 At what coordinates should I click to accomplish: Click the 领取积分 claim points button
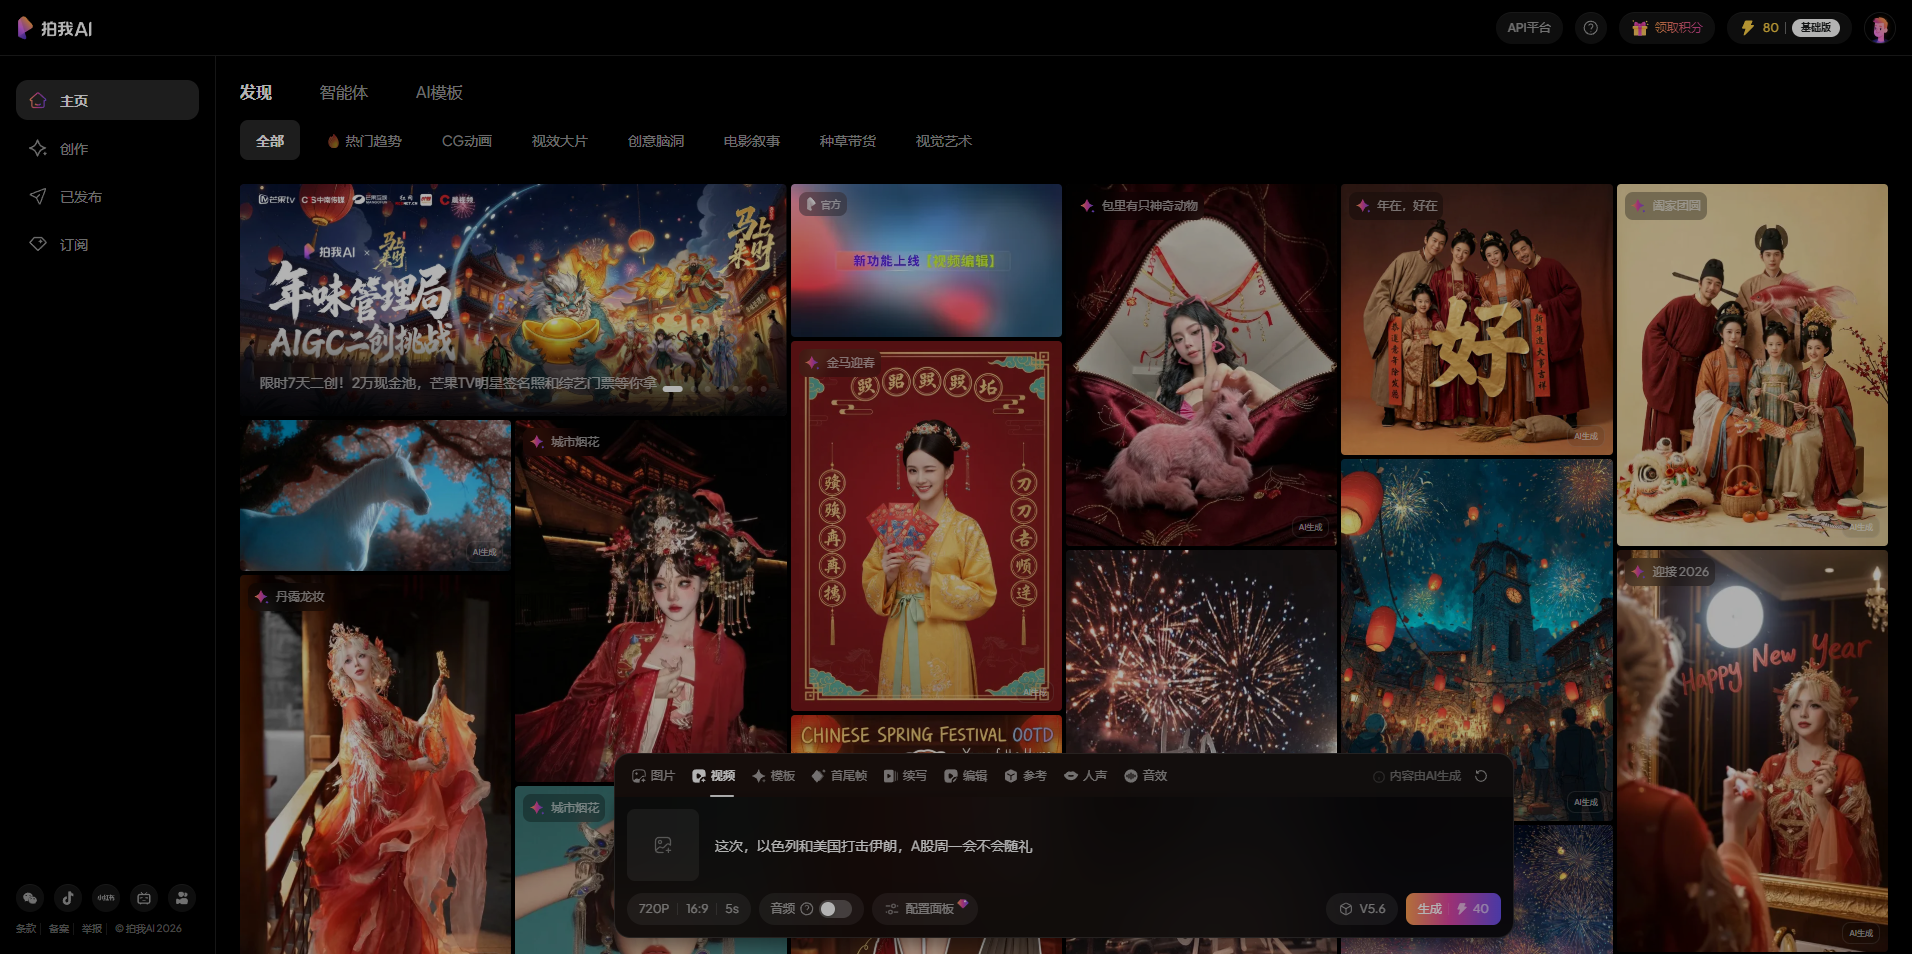pos(1667,28)
